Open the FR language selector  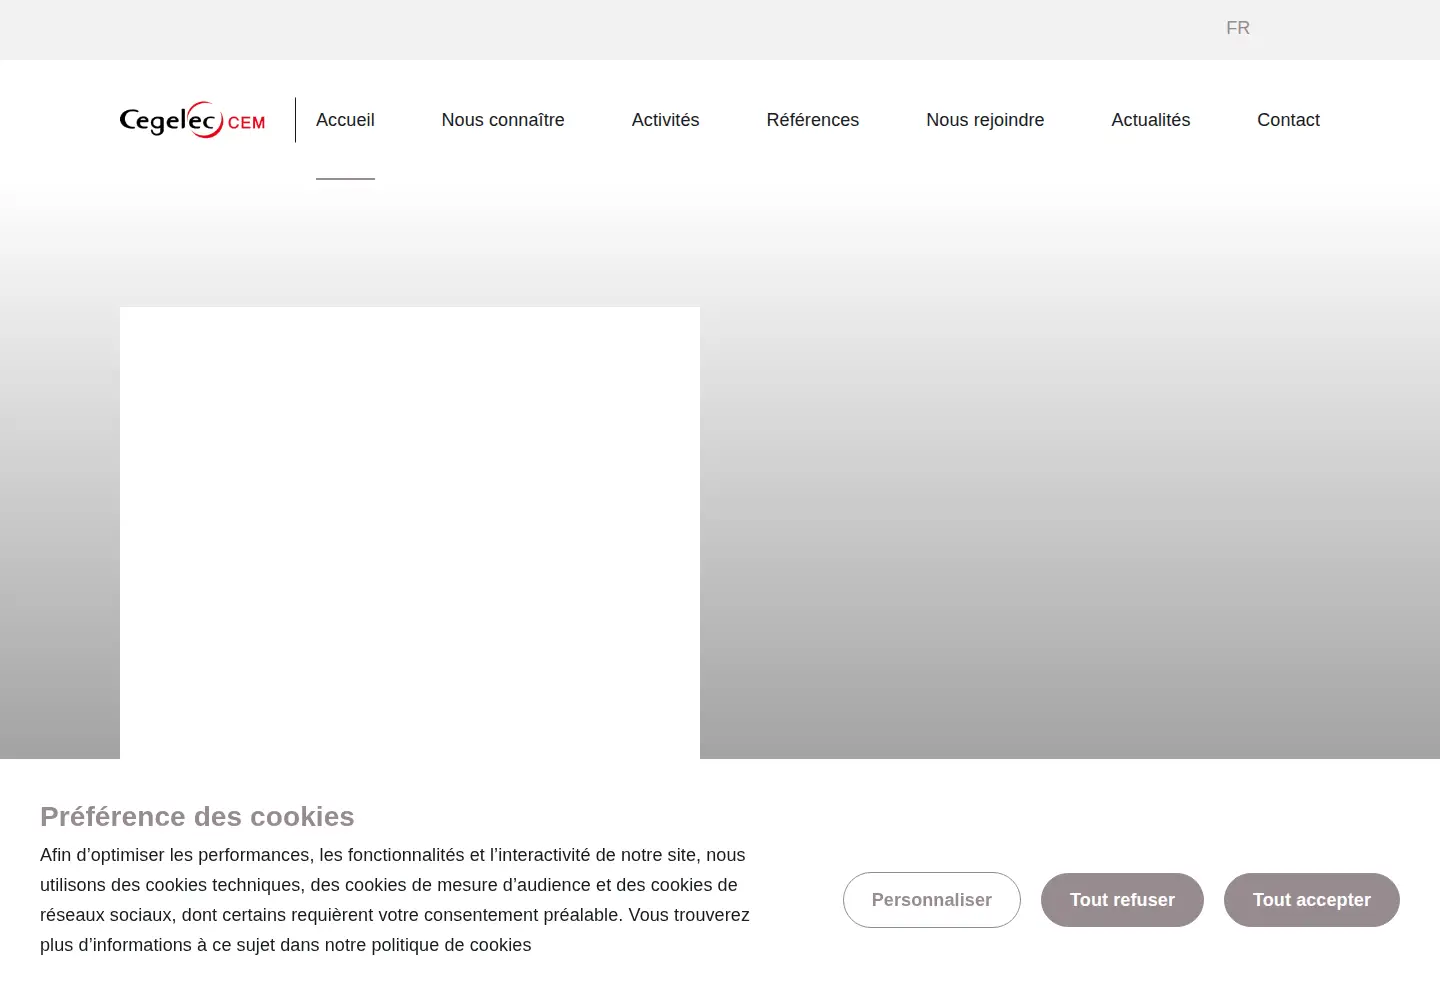1238,28
